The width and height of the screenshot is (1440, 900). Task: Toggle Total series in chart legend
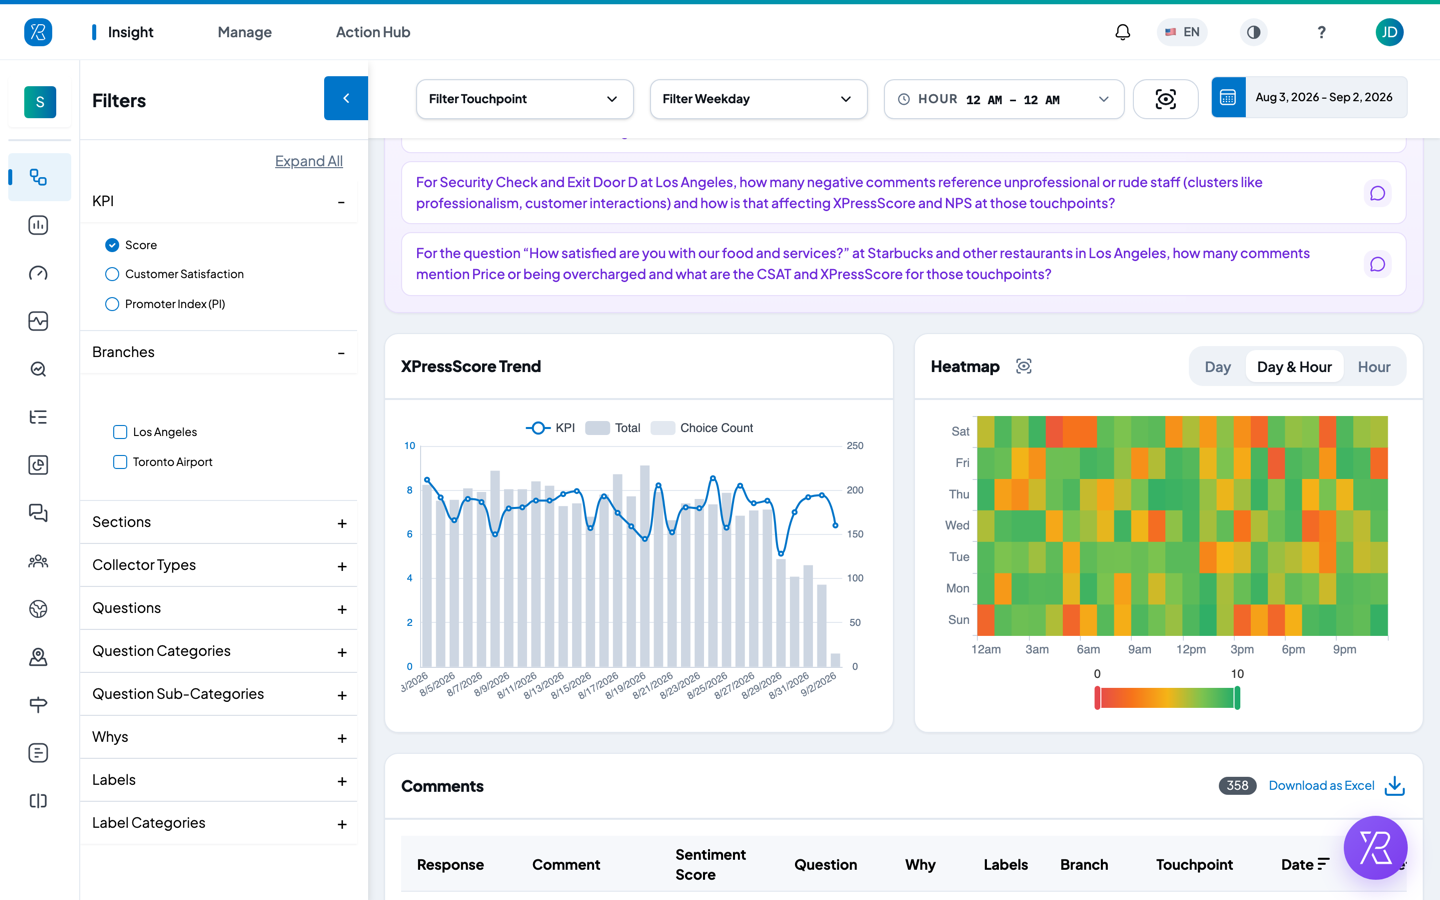(613, 428)
